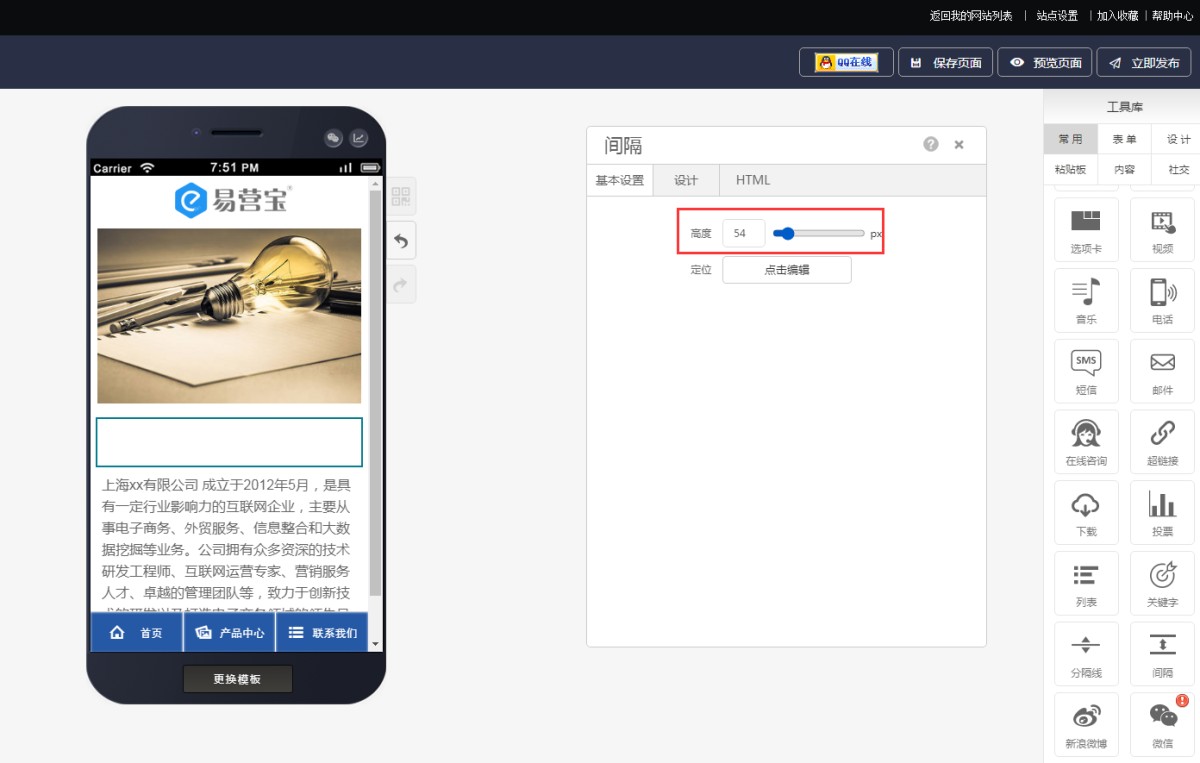Preview the page with 预览页面
The height and width of the screenshot is (763, 1200).
click(x=1045, y=62)
